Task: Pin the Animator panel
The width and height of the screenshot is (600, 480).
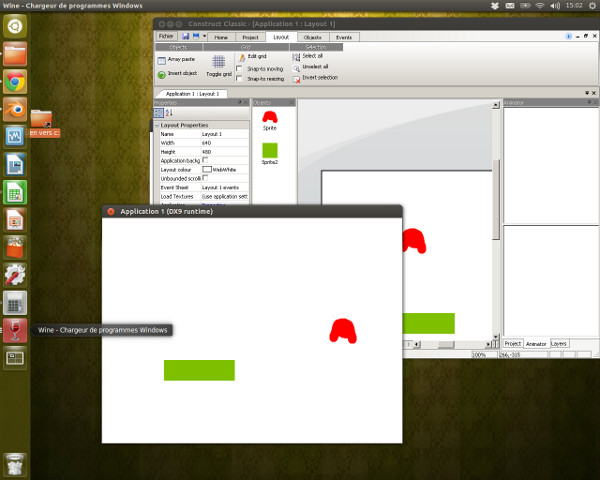Action: click(x=589, y=102)
